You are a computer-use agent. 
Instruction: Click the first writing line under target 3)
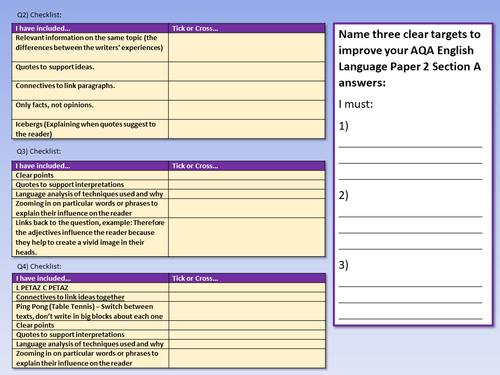pos(410,286)
